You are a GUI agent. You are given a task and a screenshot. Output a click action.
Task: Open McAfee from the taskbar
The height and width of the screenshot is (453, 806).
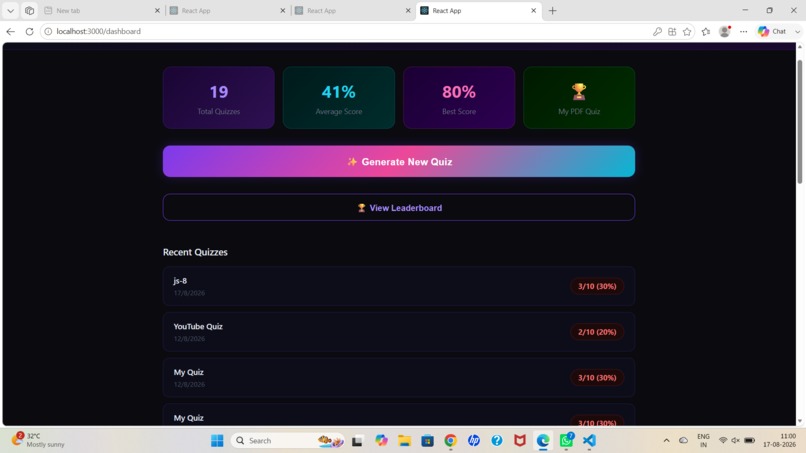coord(520,441)
